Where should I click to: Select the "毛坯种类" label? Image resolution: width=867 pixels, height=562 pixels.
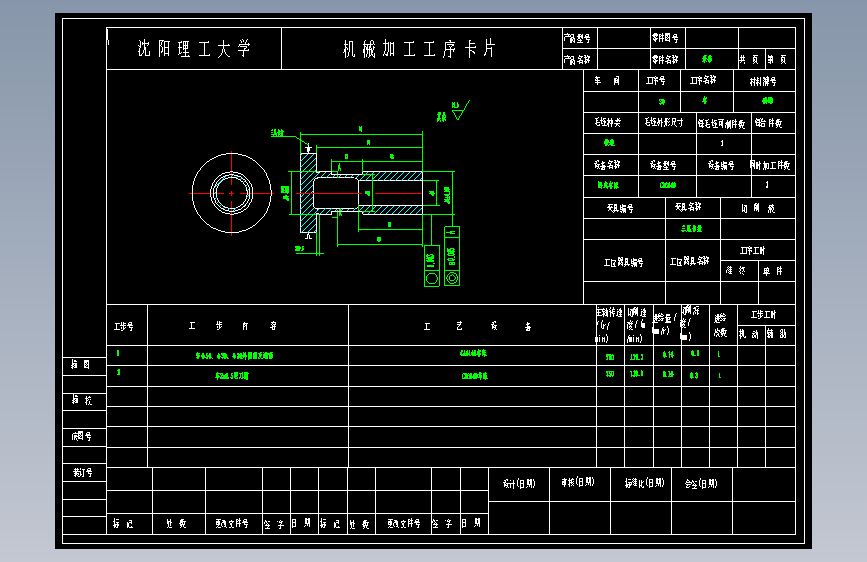tap(608, 122)
